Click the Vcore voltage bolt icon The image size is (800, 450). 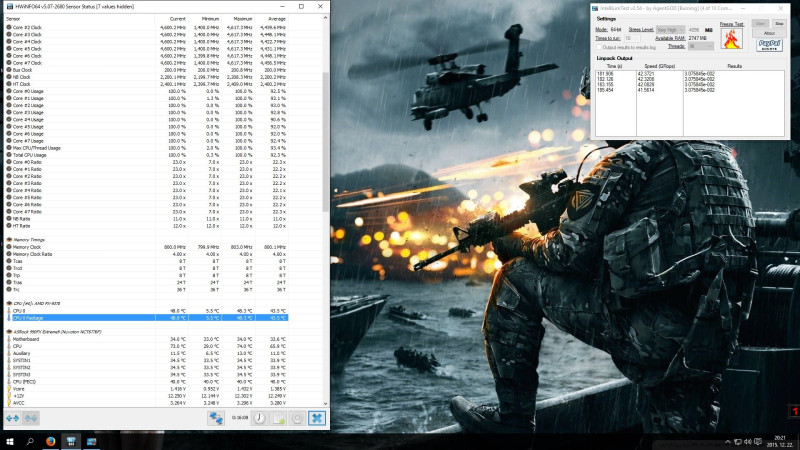(9, 389)
